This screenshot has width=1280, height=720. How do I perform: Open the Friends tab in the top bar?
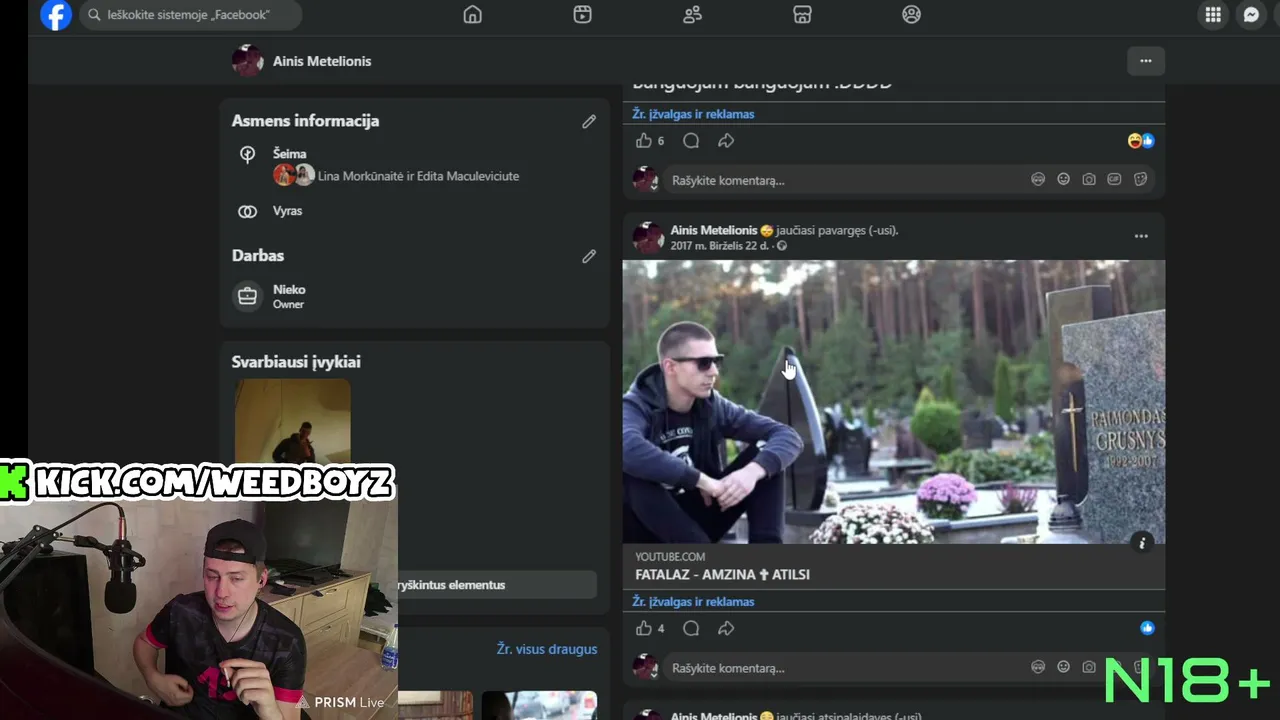(692, 15)
